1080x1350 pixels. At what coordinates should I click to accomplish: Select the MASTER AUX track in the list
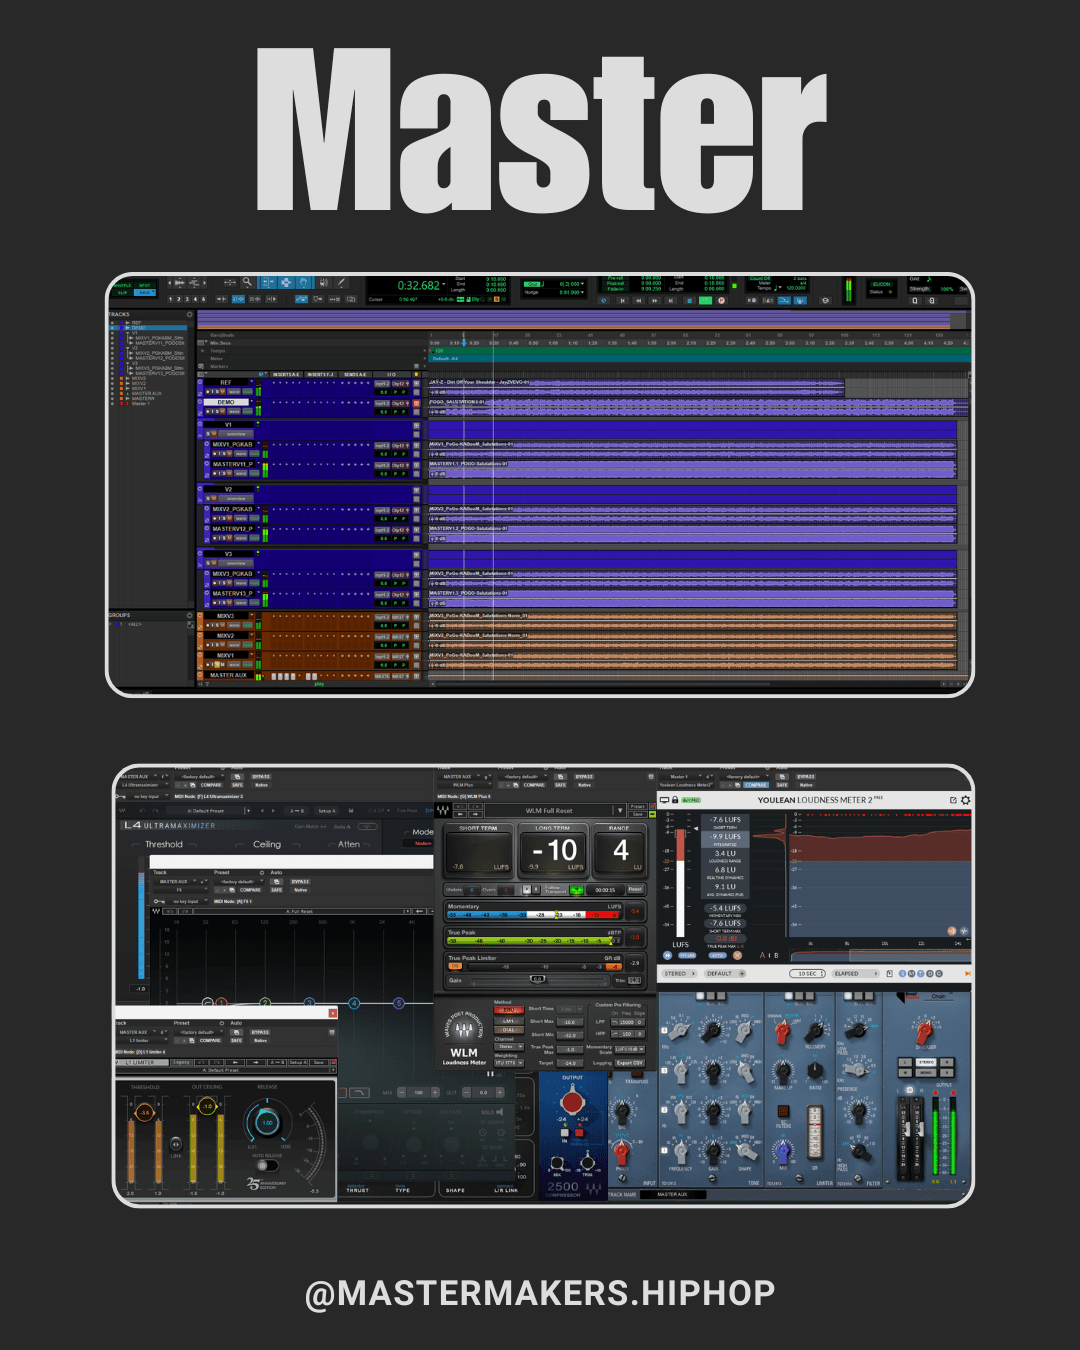pos(147,393)
